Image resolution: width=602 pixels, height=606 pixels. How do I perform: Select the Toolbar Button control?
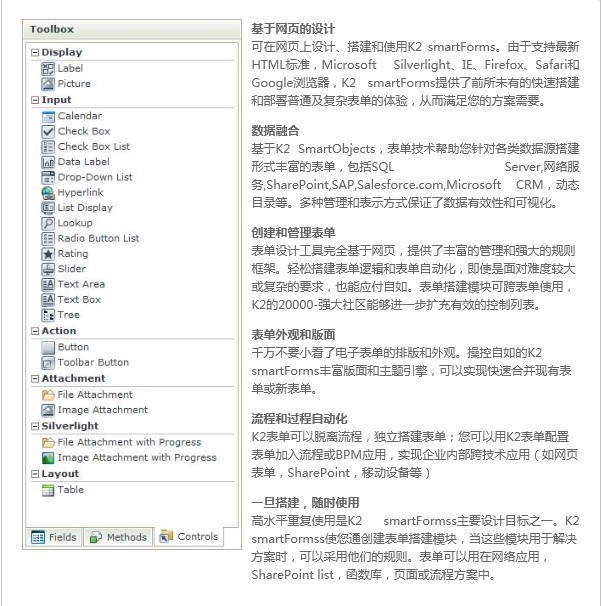pos(93,362)
